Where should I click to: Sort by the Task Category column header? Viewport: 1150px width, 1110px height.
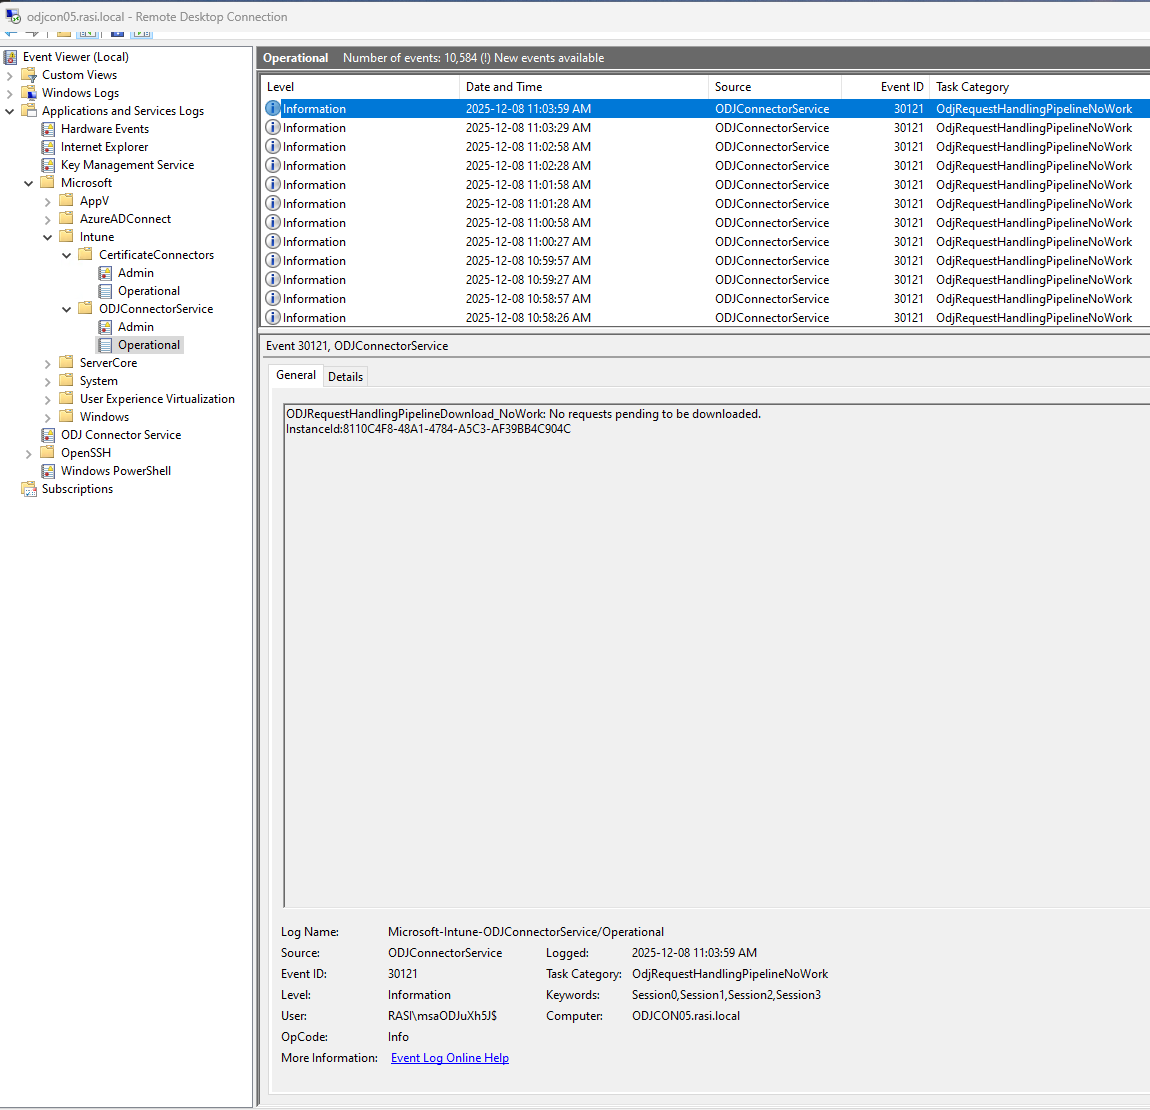pyautogui.click(x=1039, y=87)
